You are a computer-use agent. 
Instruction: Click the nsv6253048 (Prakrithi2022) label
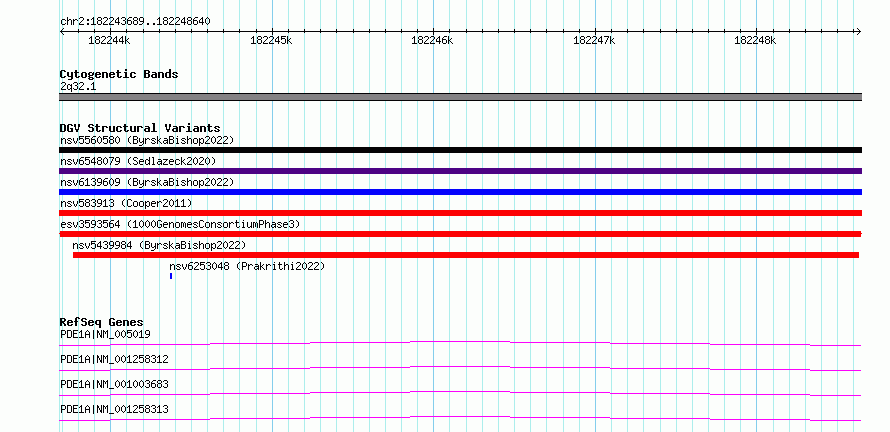click(247, 266)
